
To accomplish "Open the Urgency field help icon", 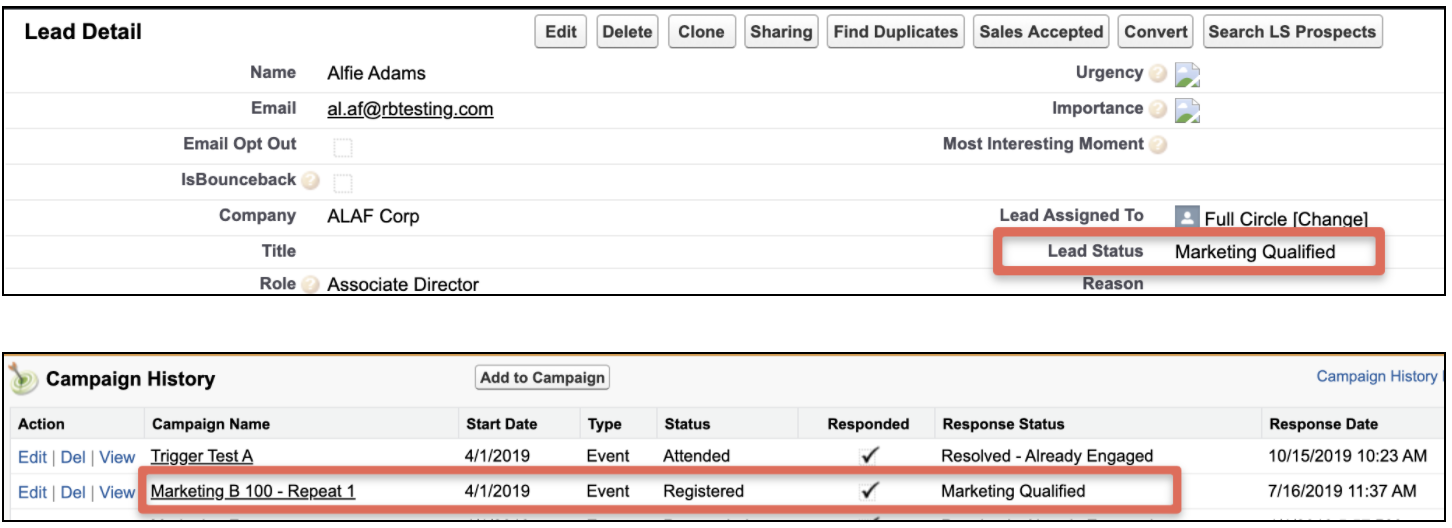I will coord(1158,74).
